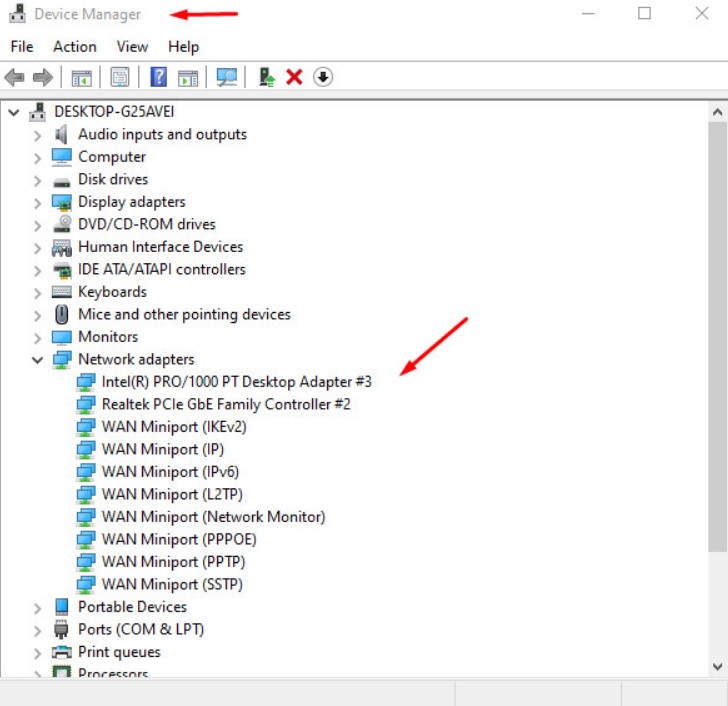
Task: Click the red X Uninstall device icon
Action: pyautogui.click(x=294, y=77)
